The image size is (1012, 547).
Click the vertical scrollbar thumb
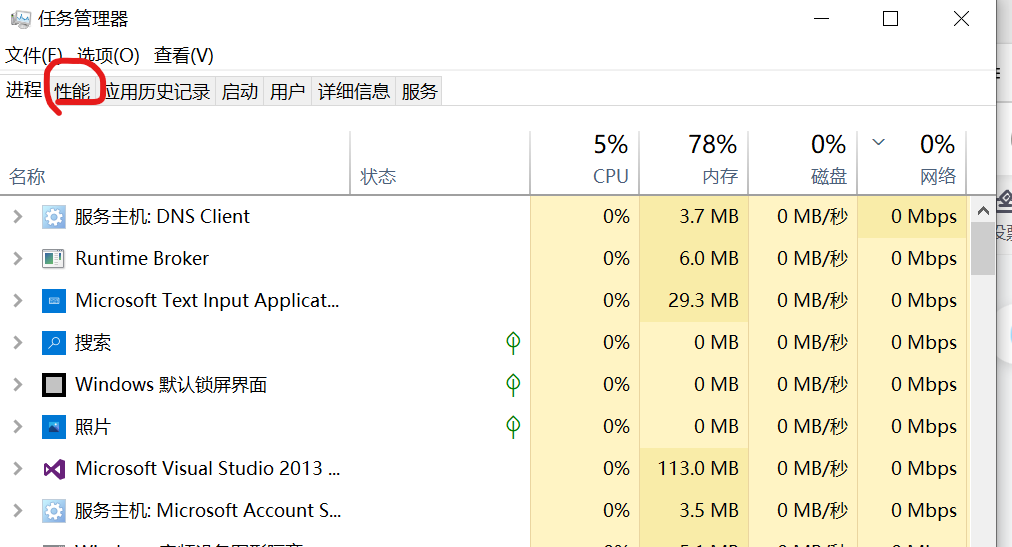[x=983, y=249]
